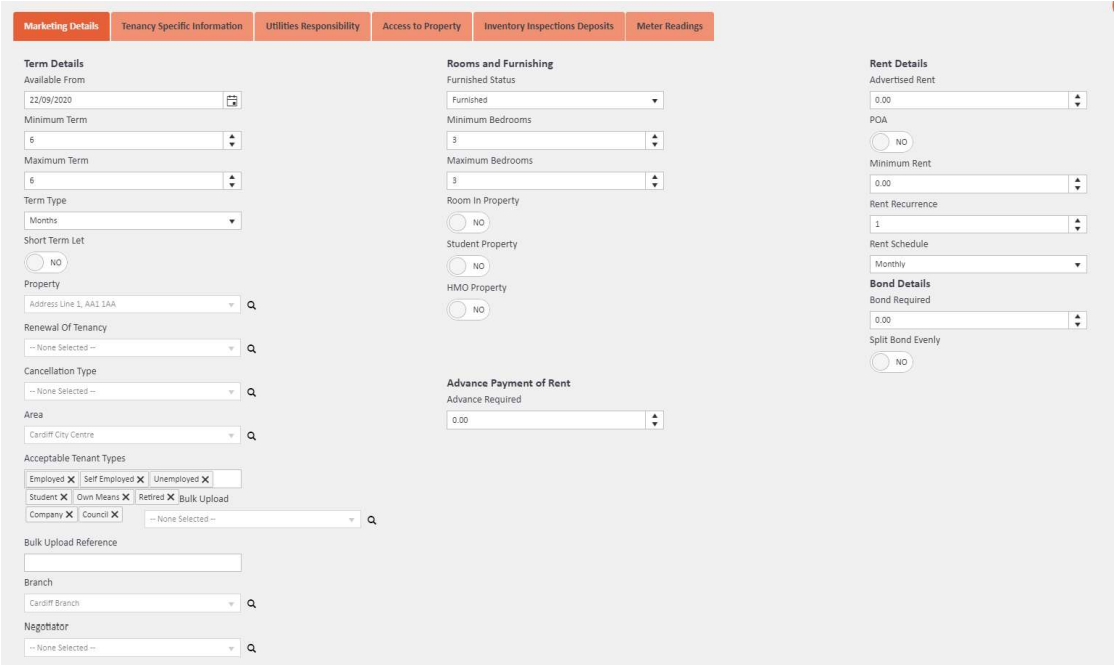Click the Bulk Upload Reference input field
Image resolution: width=1117 pixels, height=667 pixels.
(x=132, y=563)
